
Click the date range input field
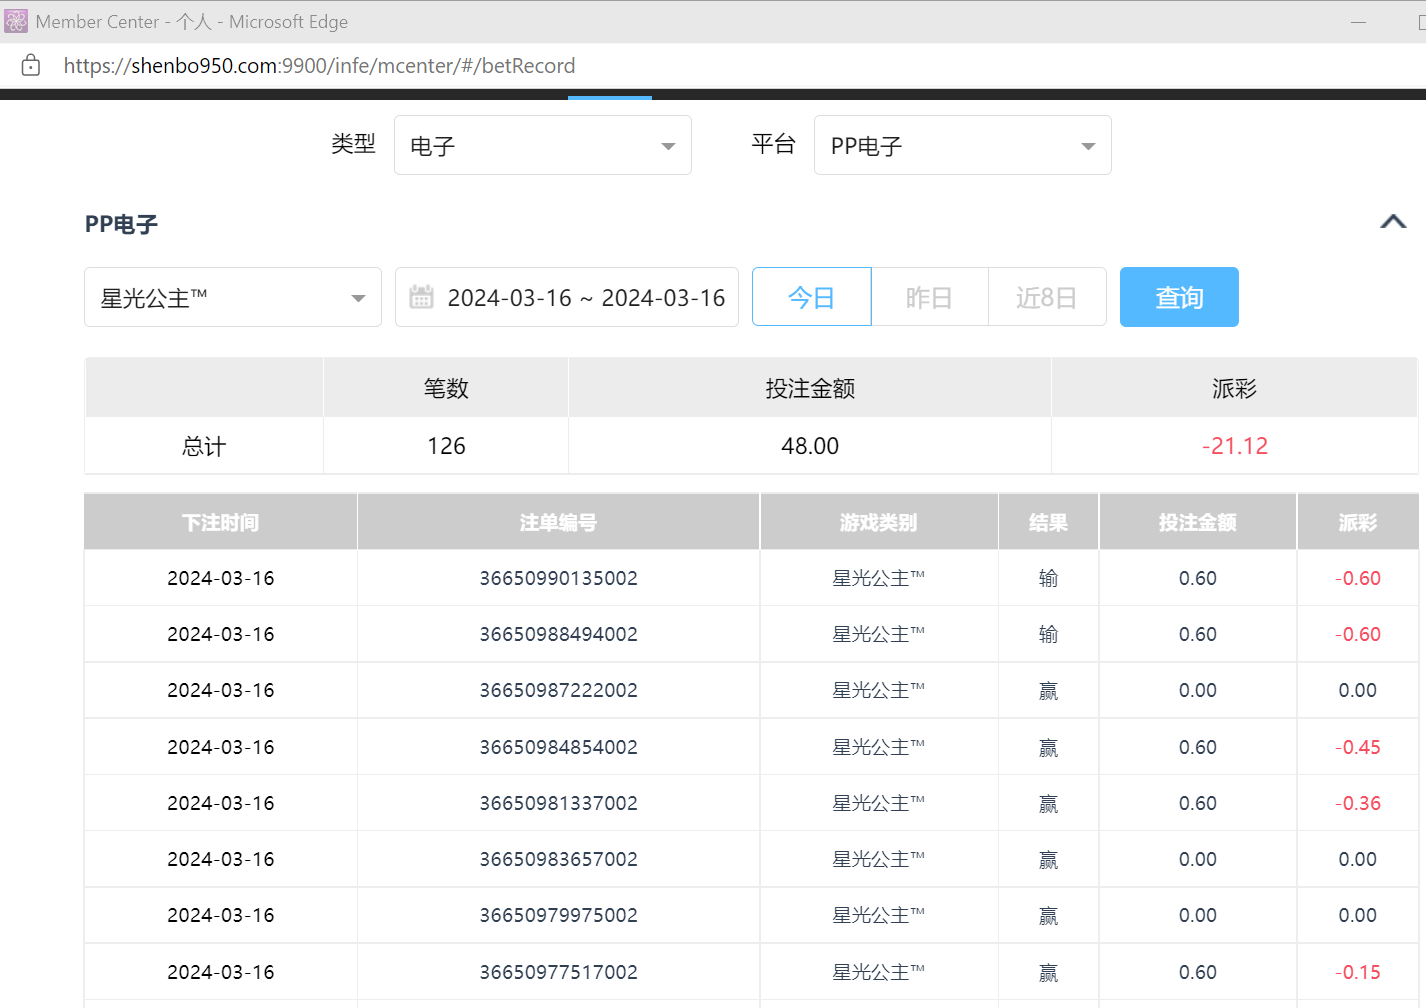coord(585,298)
